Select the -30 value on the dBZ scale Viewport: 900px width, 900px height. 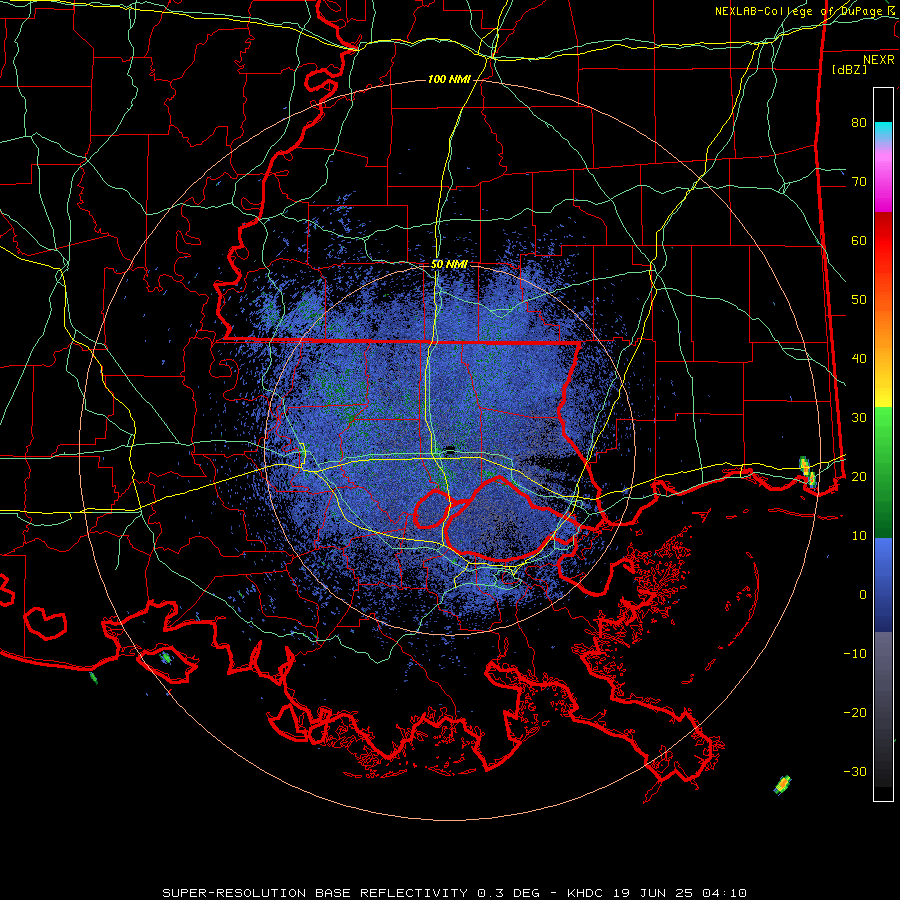pyautogui.click(x=855, y=771)
